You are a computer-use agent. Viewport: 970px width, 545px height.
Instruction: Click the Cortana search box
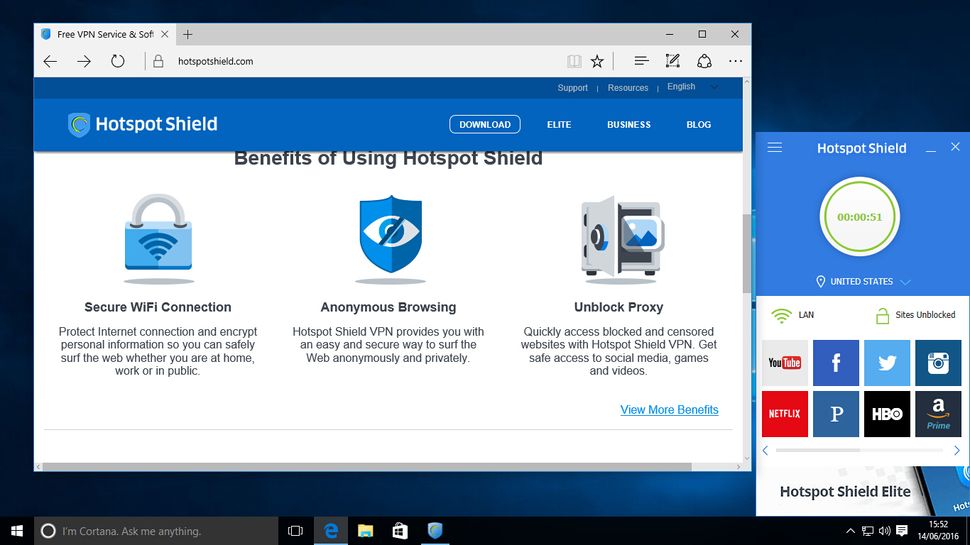coord(156,531)
